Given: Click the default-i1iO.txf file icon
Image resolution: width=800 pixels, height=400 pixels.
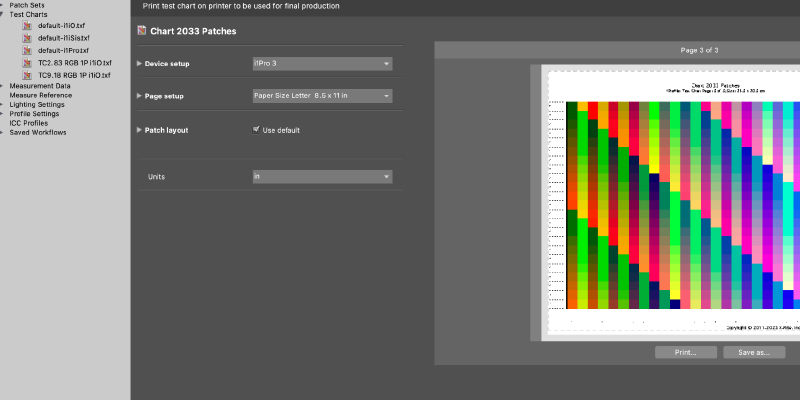Looking at the screenshot, I should click(27, 26).
